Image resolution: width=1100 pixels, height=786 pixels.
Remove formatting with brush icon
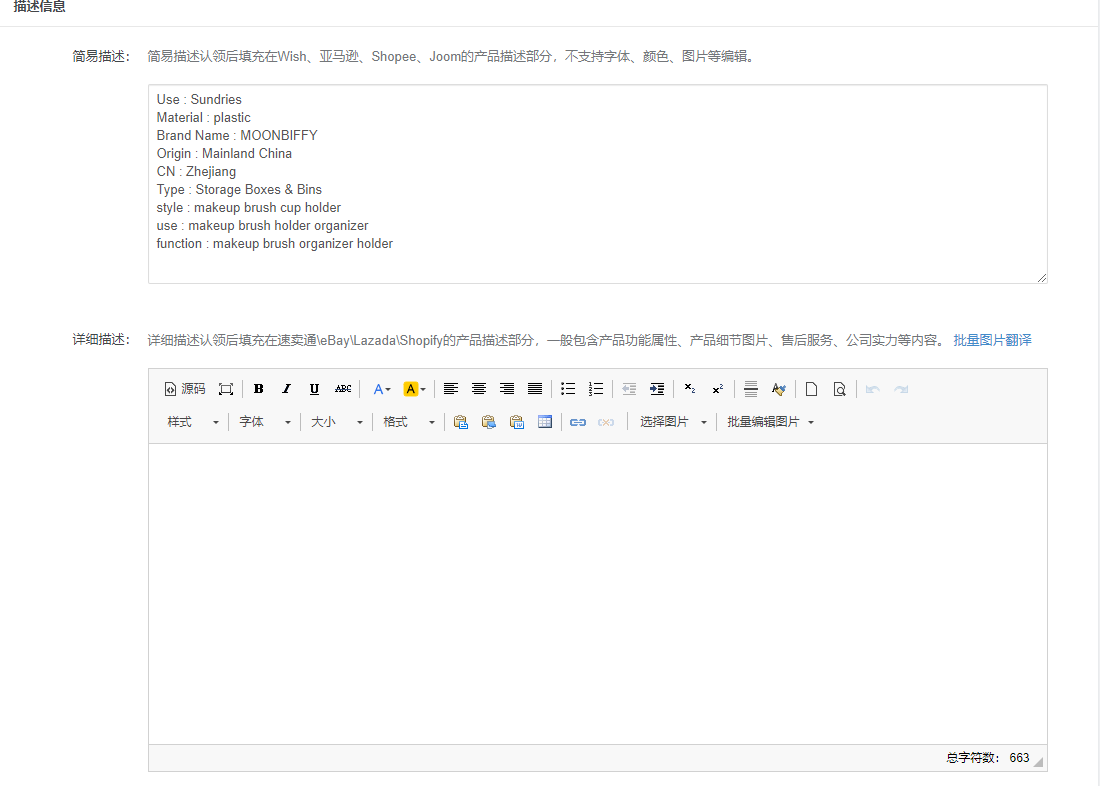[x=779, y=389]
